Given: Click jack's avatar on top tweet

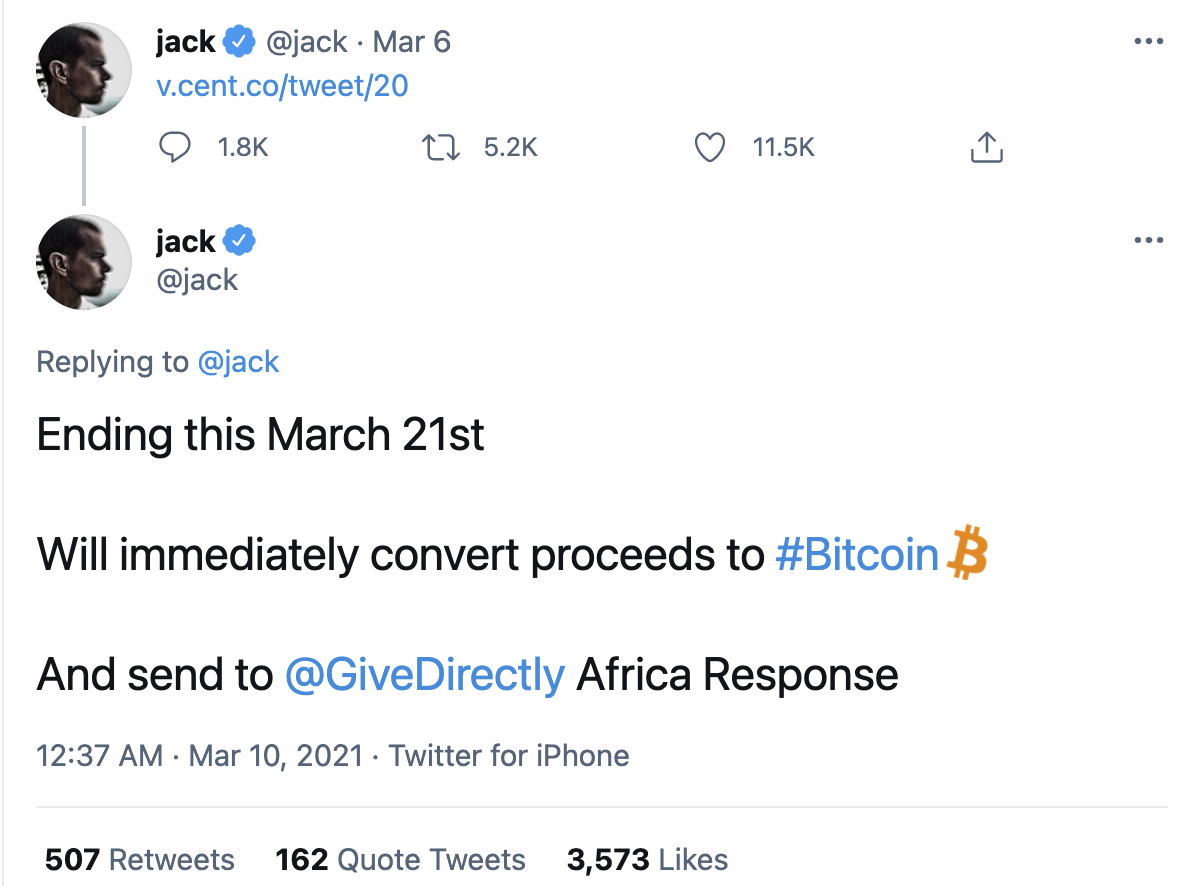Looking at the screenshot, I should pyautogui.click(x=84, y=69).
